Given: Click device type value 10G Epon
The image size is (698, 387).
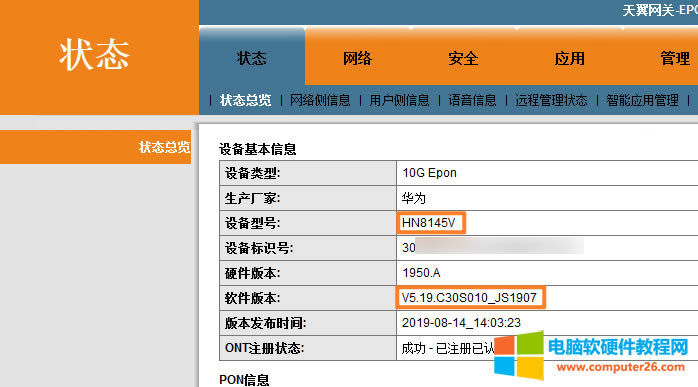Looking at the screenshot, I should click(429, 173).
